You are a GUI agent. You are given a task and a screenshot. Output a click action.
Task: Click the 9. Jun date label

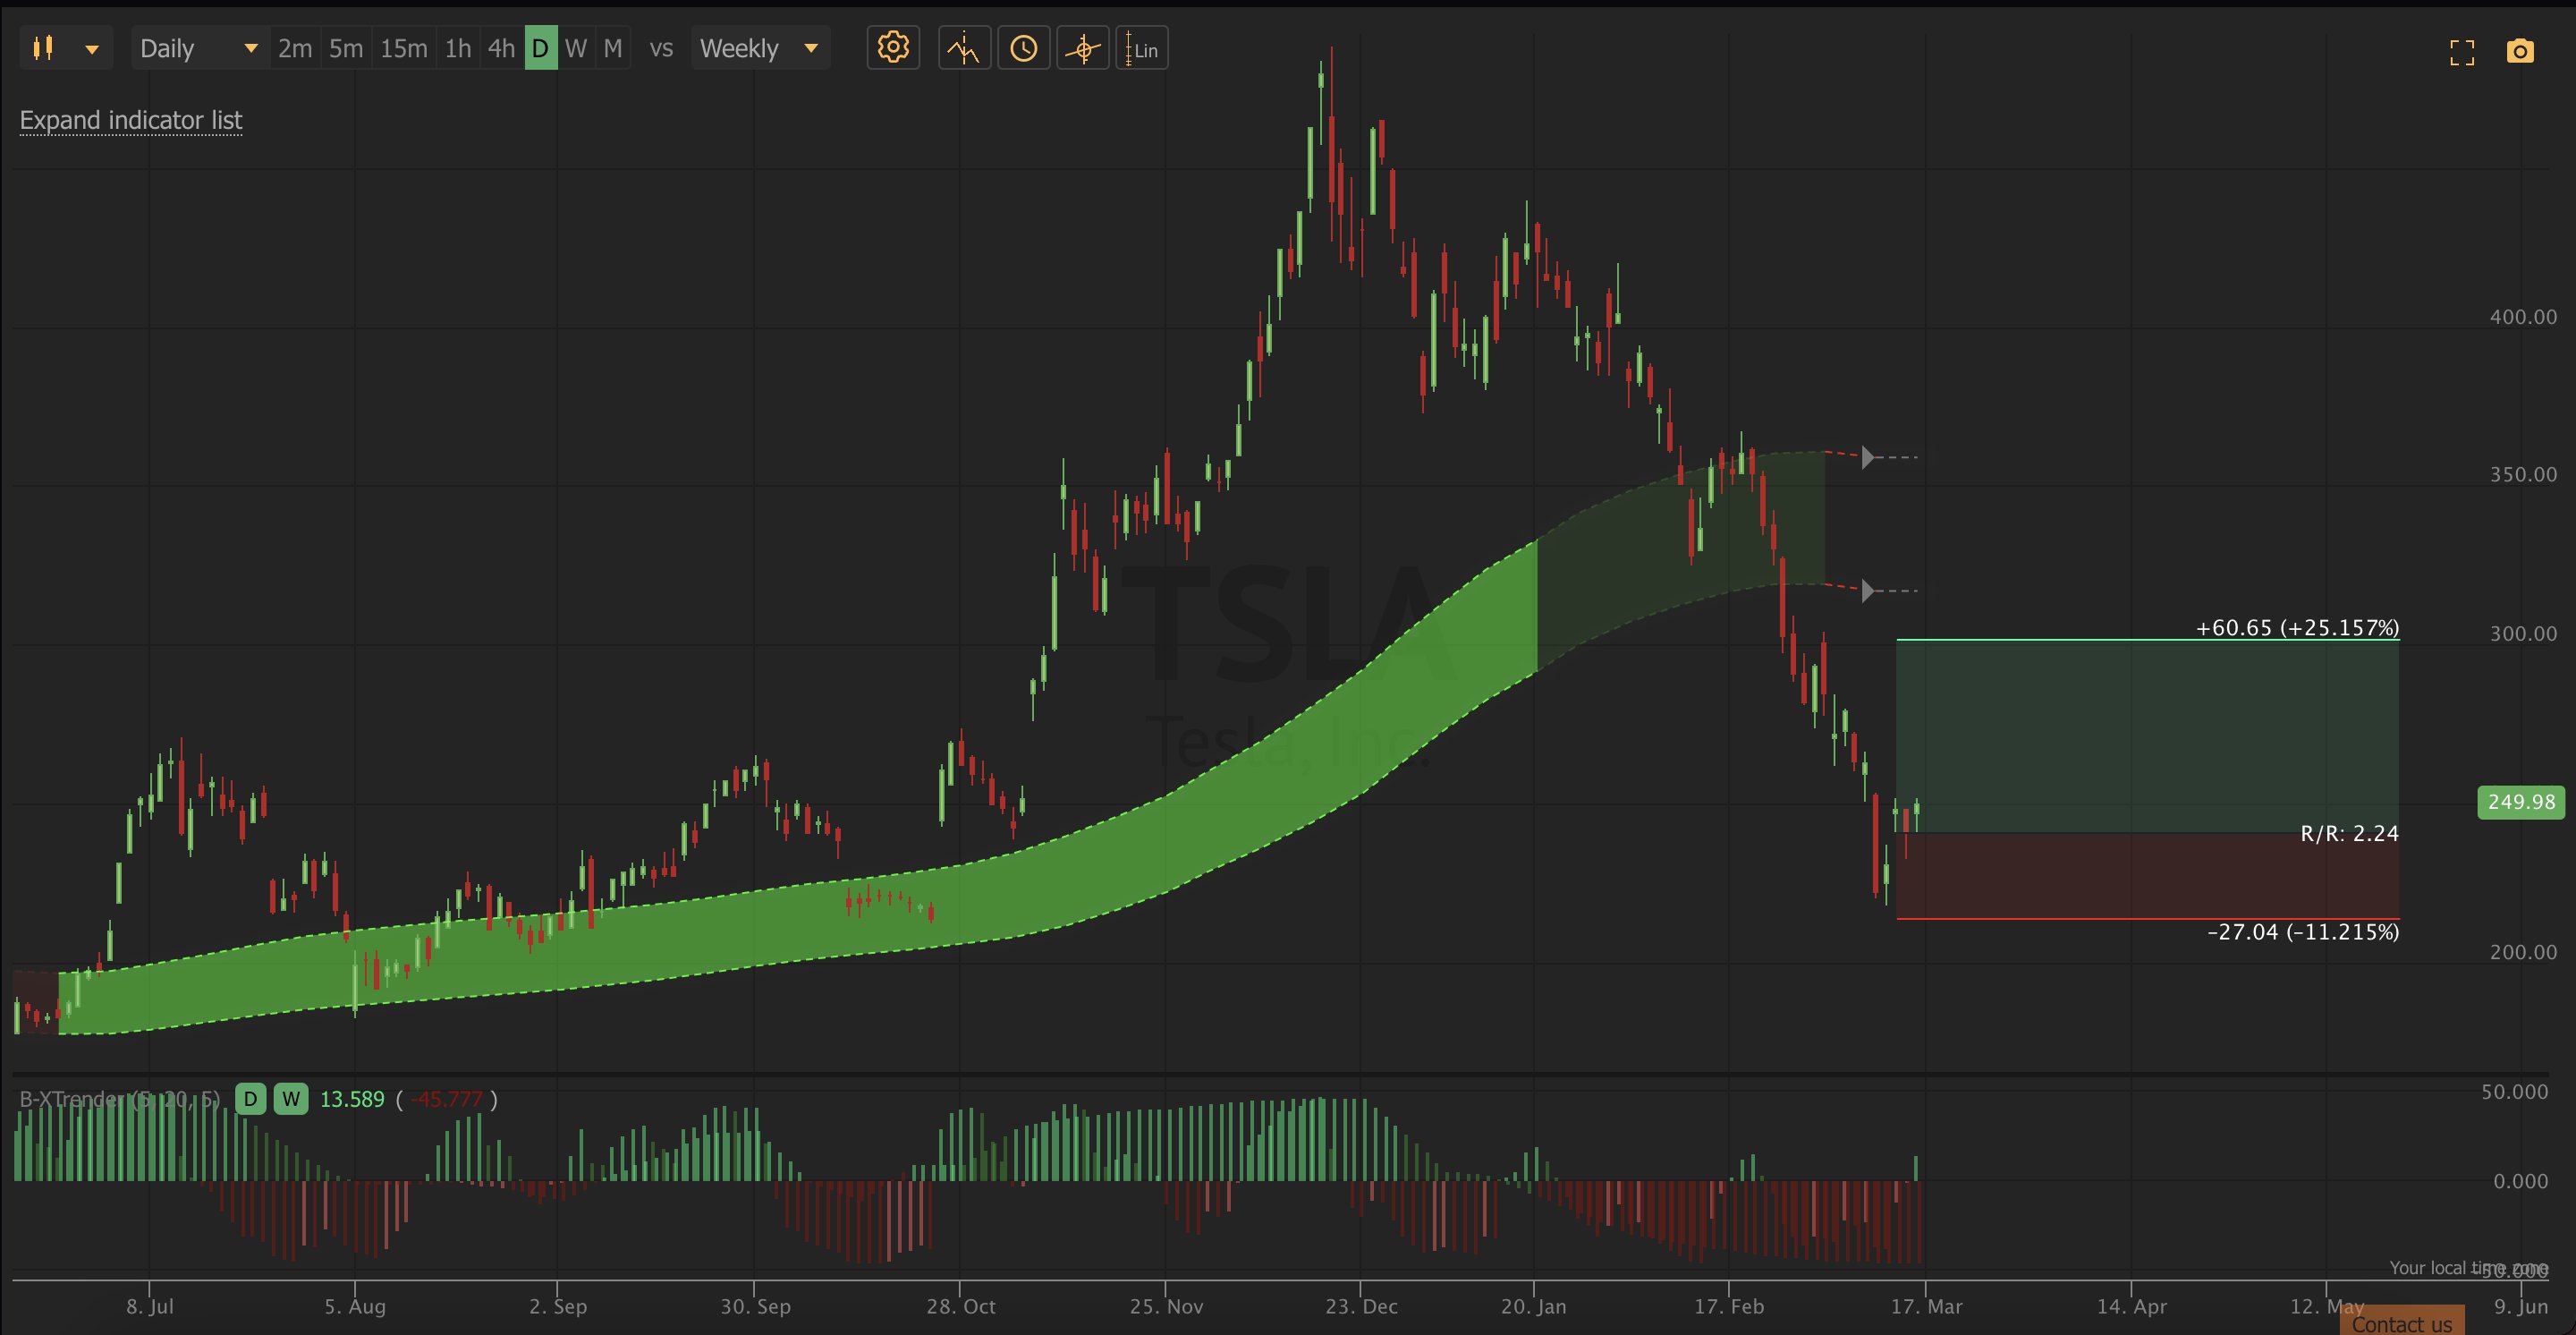pos(2521,1306)
